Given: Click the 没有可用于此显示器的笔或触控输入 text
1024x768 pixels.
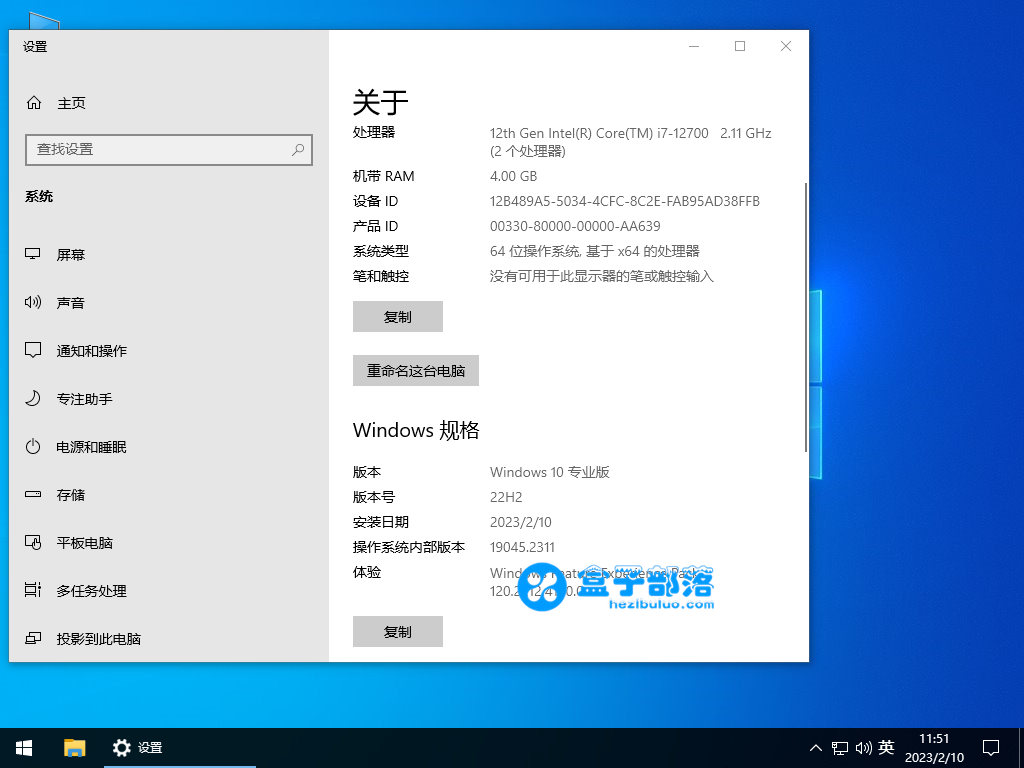Looking at the screenshot, I should [601, 276].
